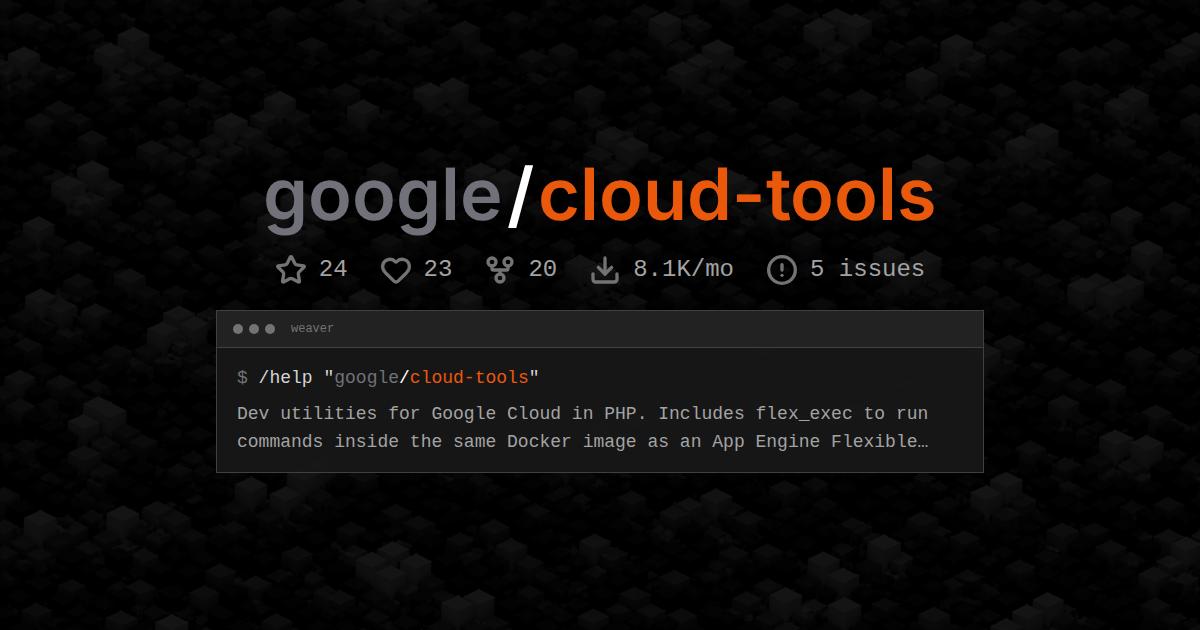This screenshot has width=1200, height=630.
Task: Switch to the weaver terminal tab
Action: [312, 328]
